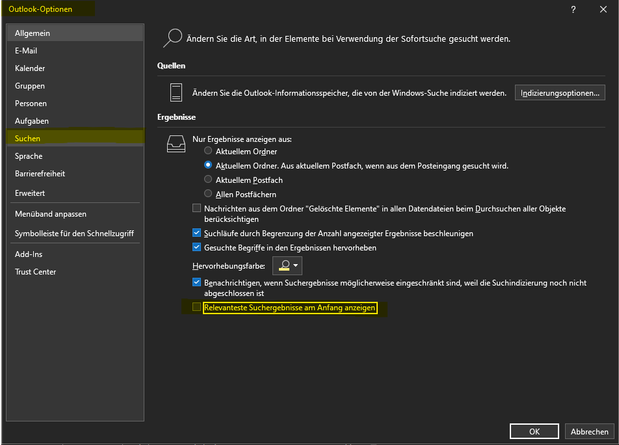
Task: Select Personen in the sidebar
Action: [x=75, y=103]
